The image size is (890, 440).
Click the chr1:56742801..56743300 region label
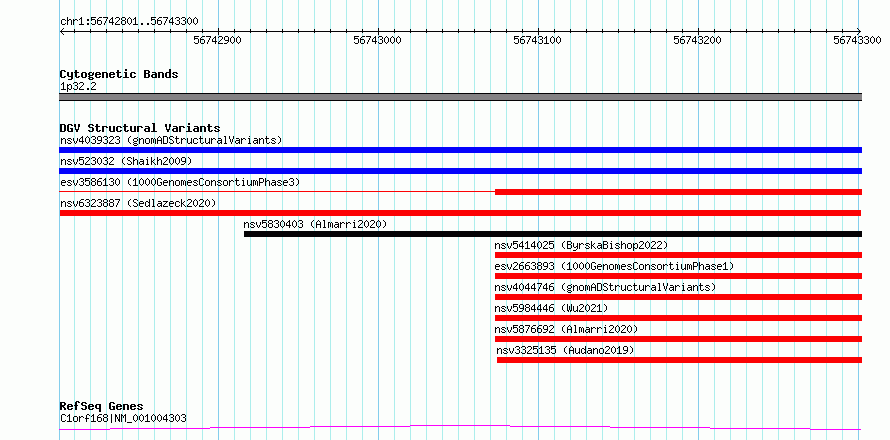[129, 22]
